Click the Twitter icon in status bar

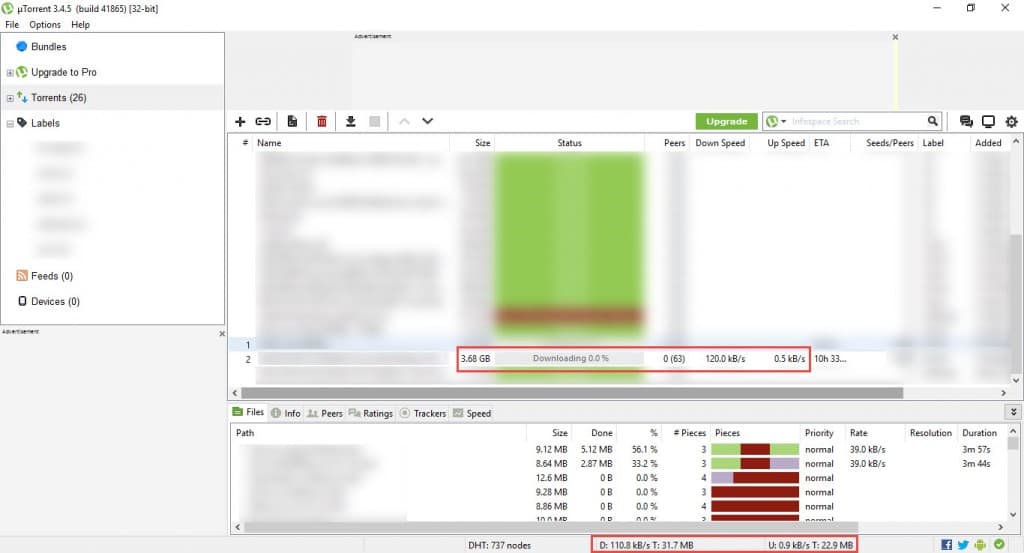click(963, 544)
